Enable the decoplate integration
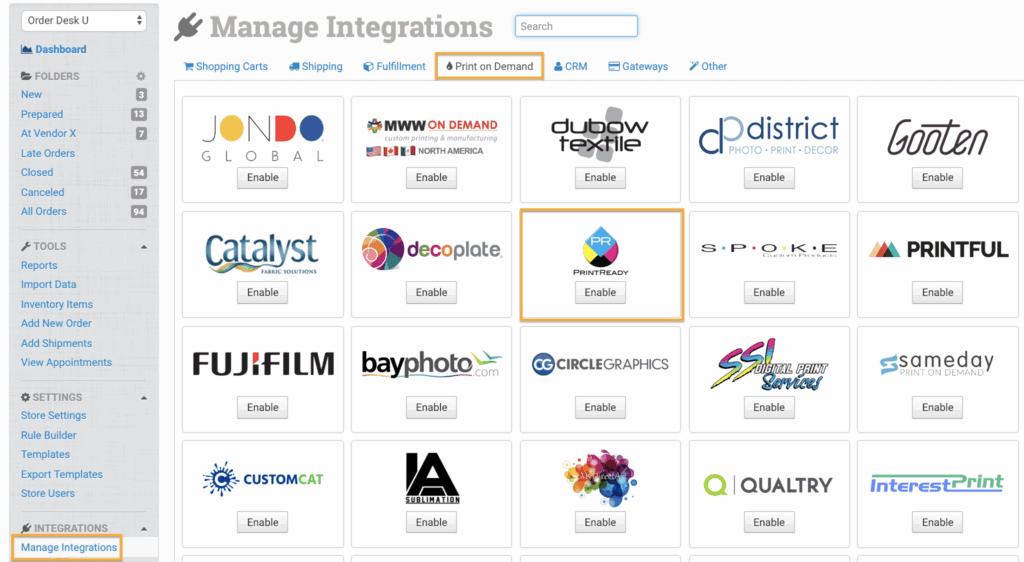Image resolution: width=1024 pixels, height=562 pixels. coord(431,292)
